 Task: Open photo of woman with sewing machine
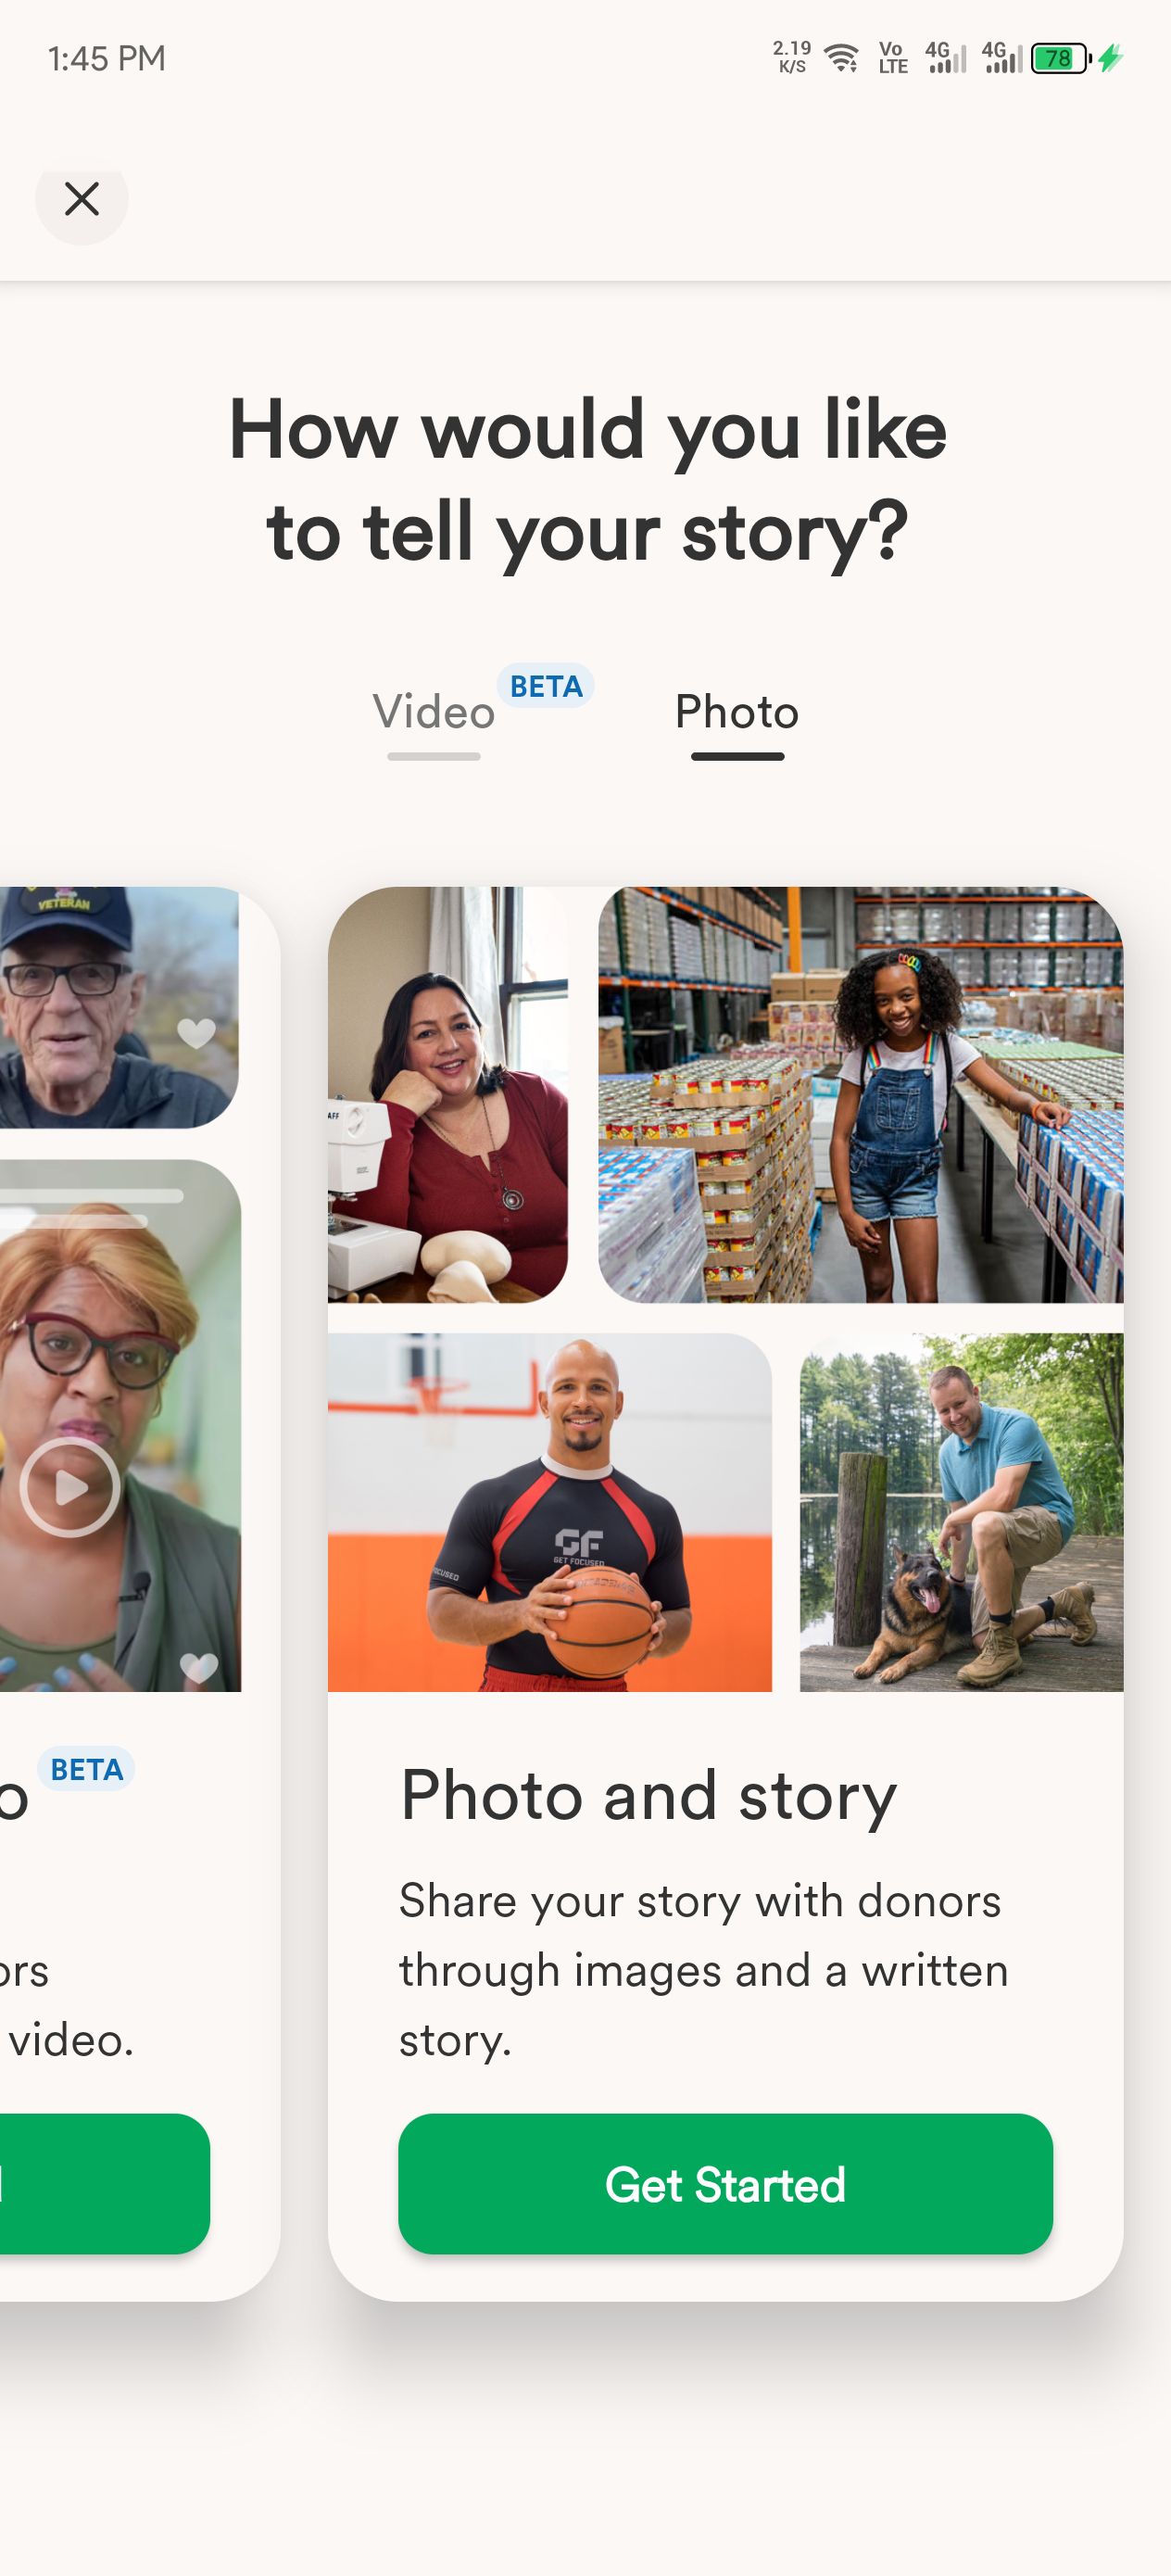447,1094
